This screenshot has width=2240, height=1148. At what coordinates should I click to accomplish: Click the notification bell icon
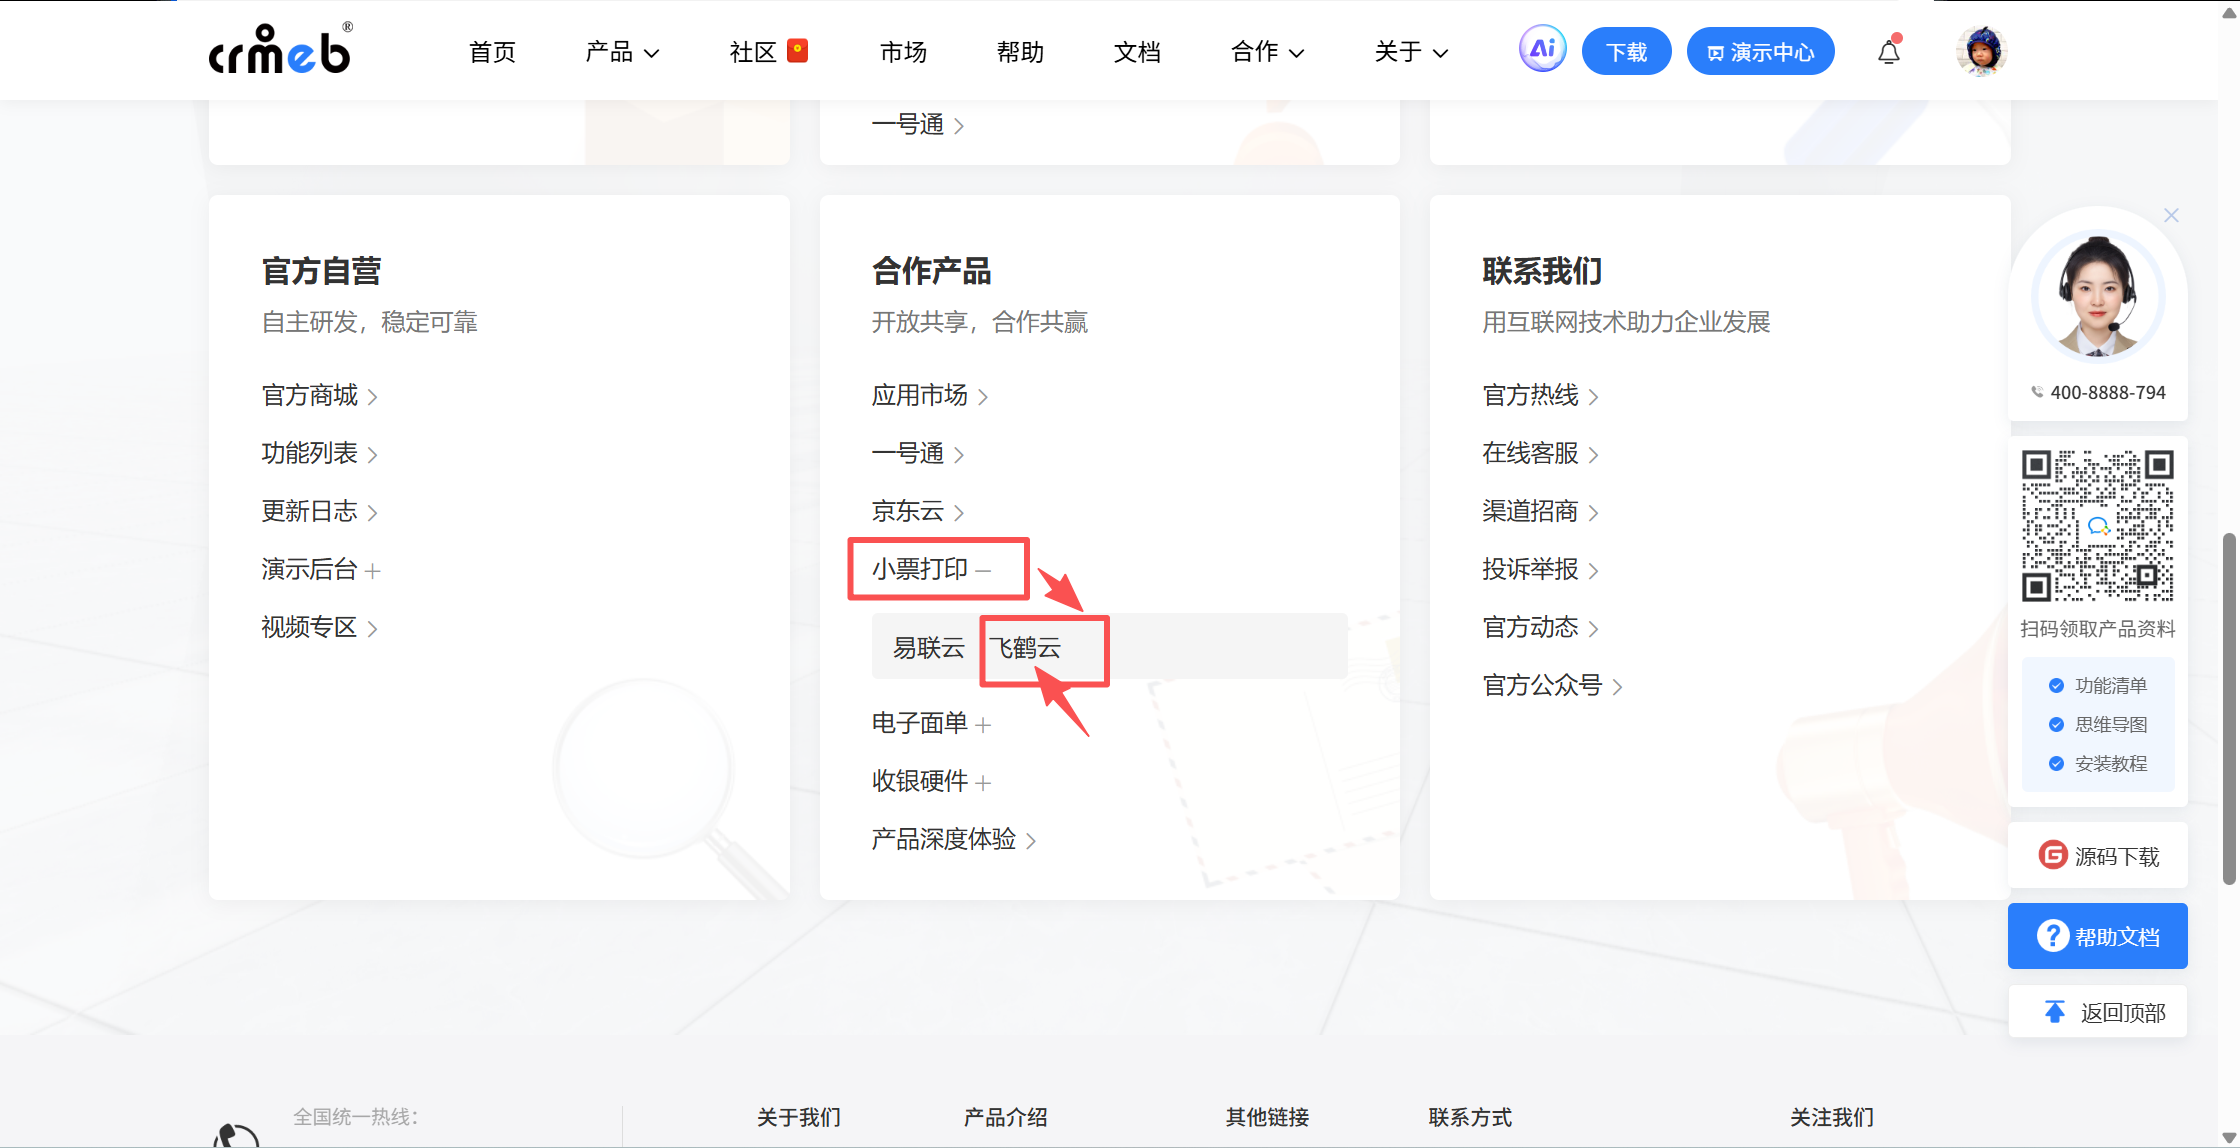[x=1888, y=52]
